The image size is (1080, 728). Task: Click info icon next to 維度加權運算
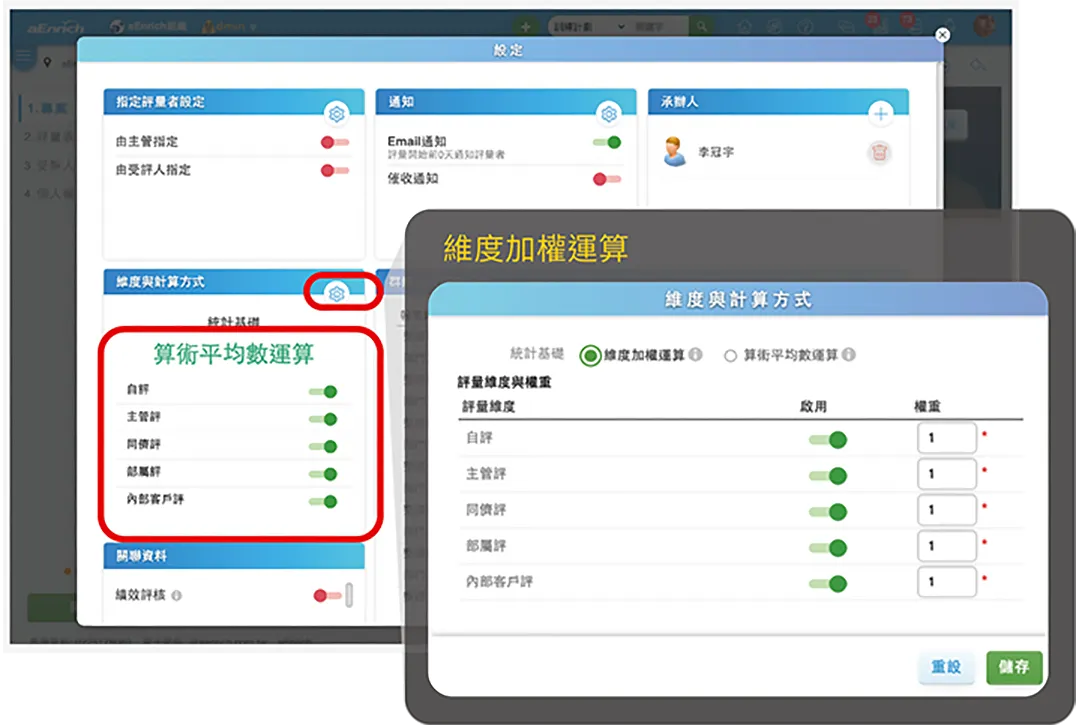(696, 355)
